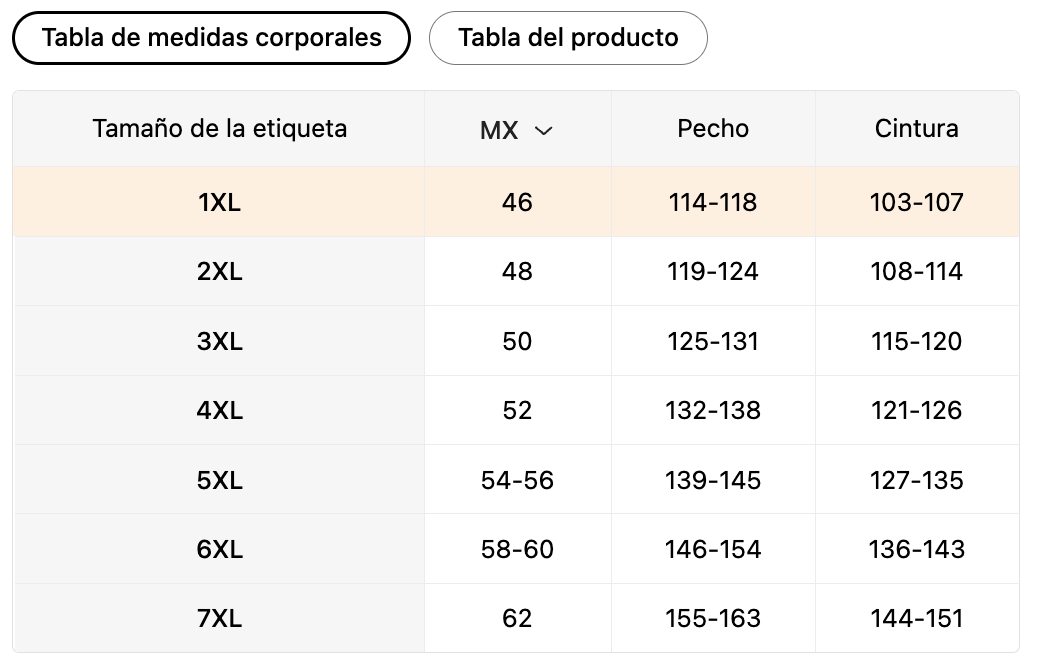The image size is (1038, 670).
Task: Click chest measurement 114-118 cell
Action: click(x=713, y=202)
